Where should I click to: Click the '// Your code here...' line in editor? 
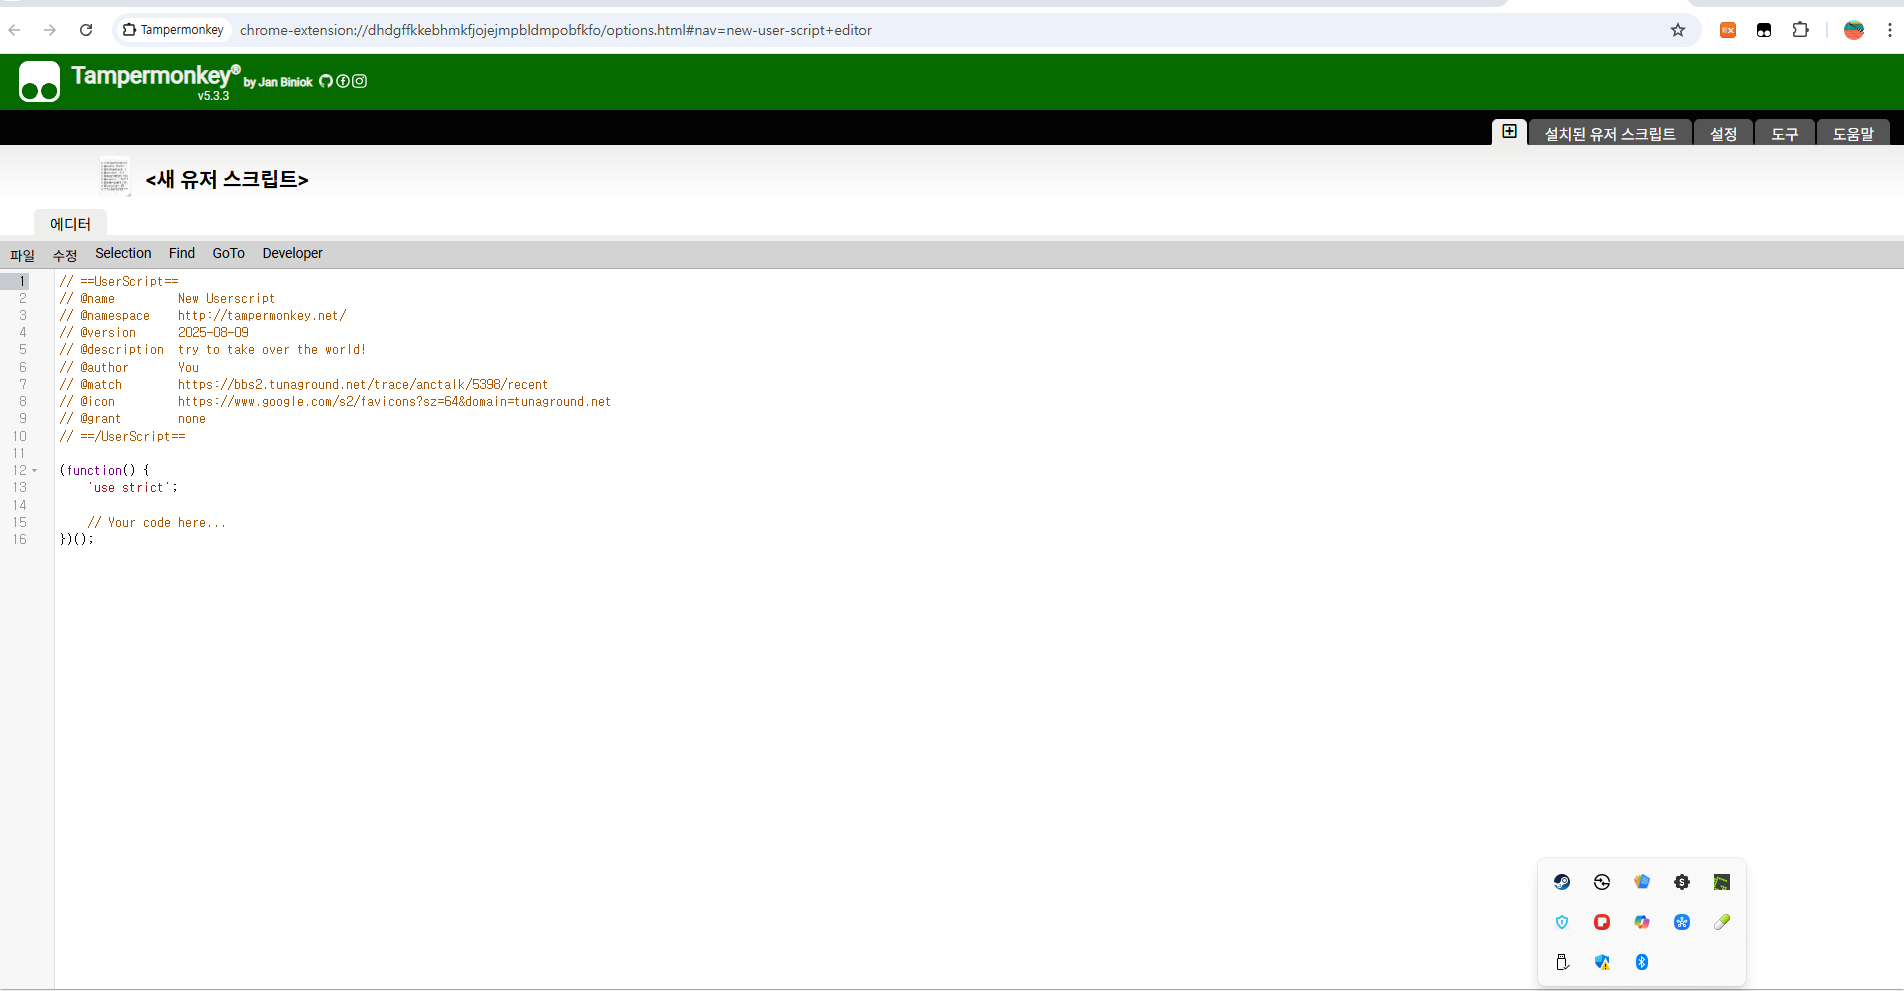[157, 523]
